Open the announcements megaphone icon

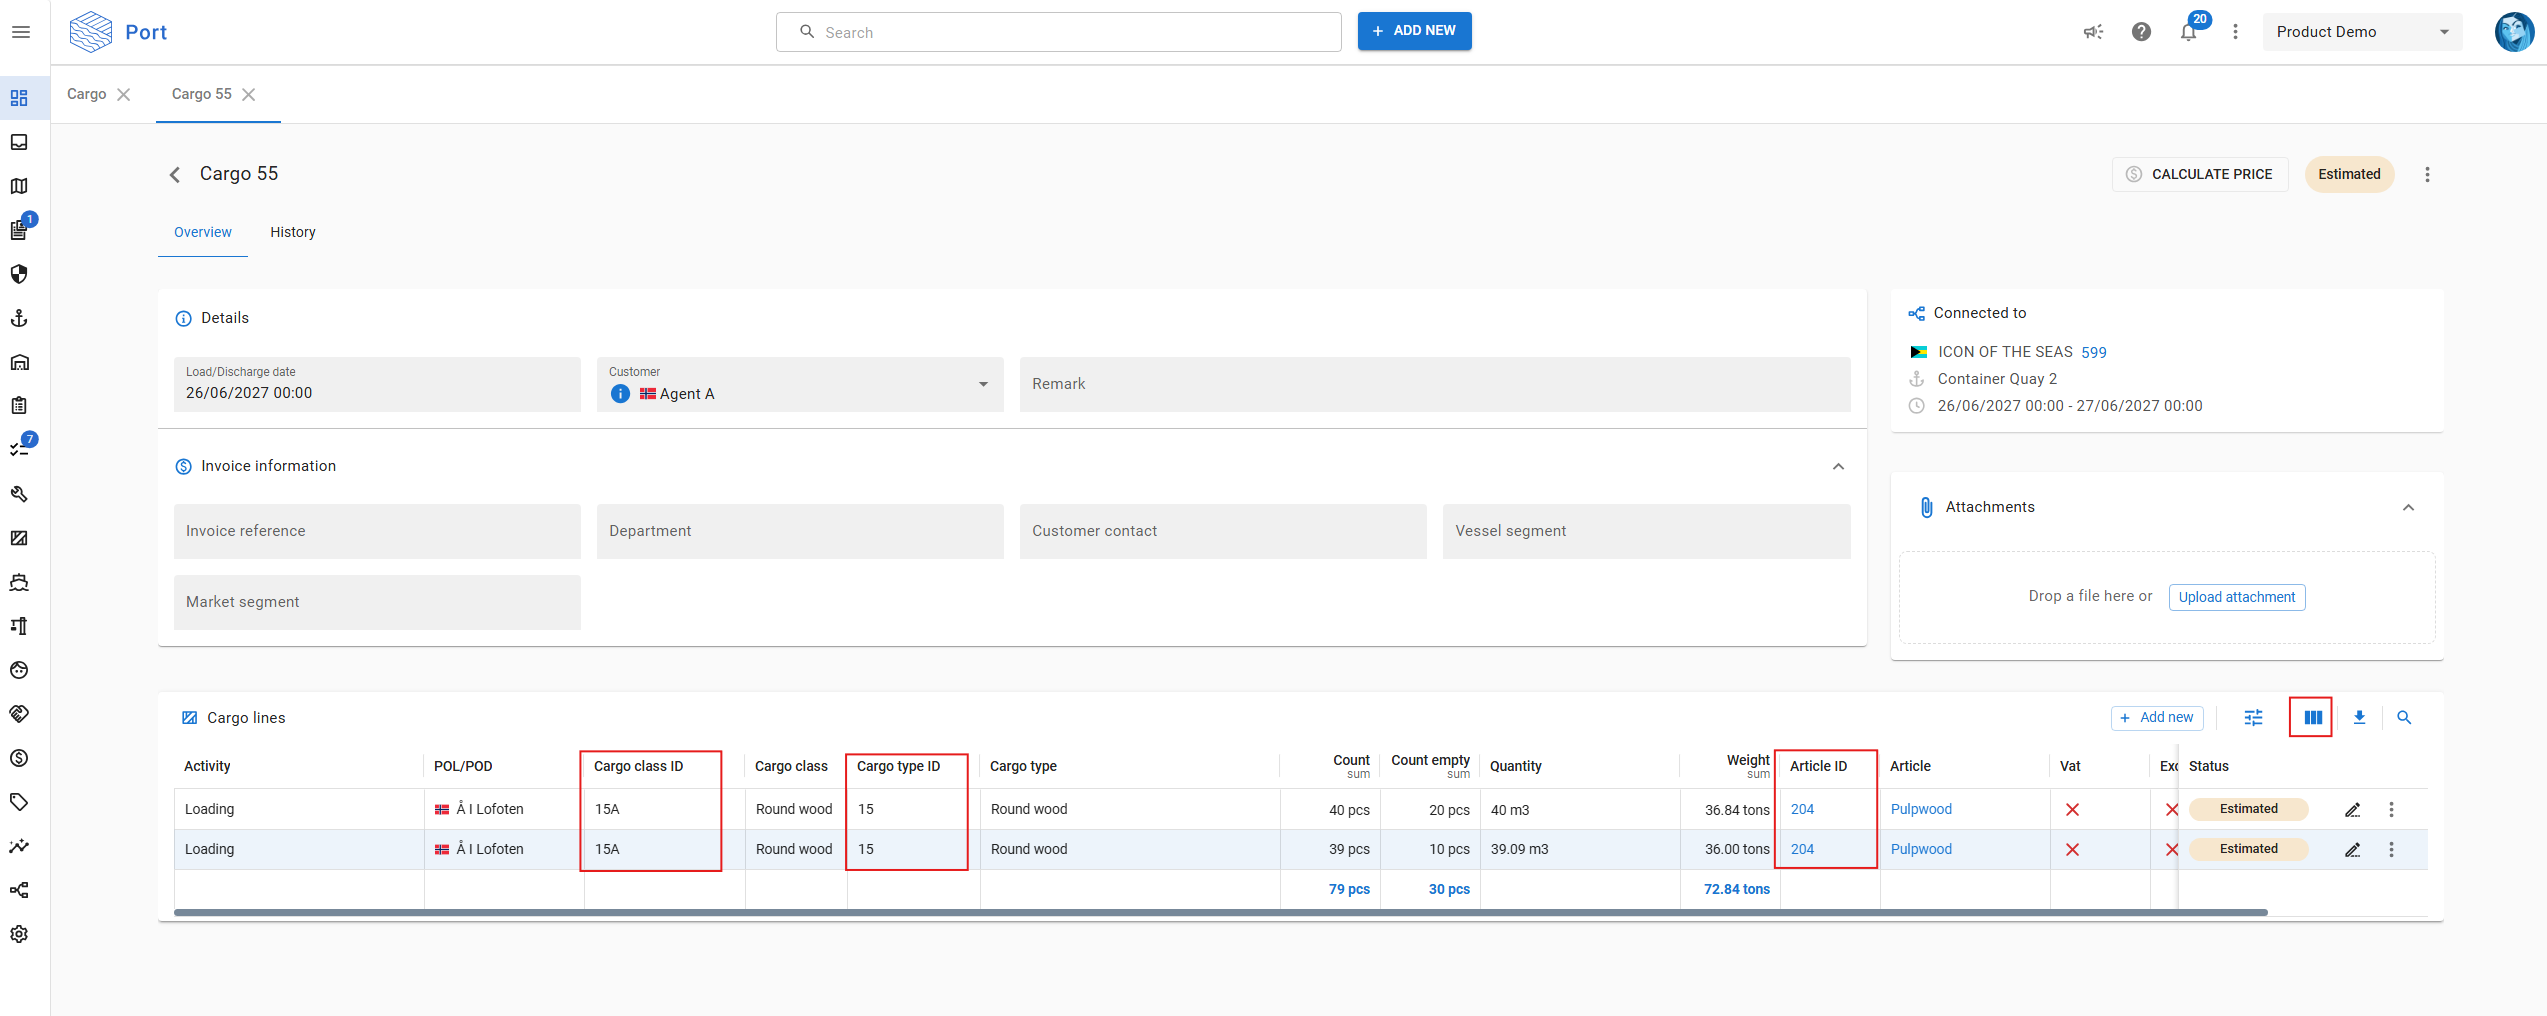[x=2093, y=32]
